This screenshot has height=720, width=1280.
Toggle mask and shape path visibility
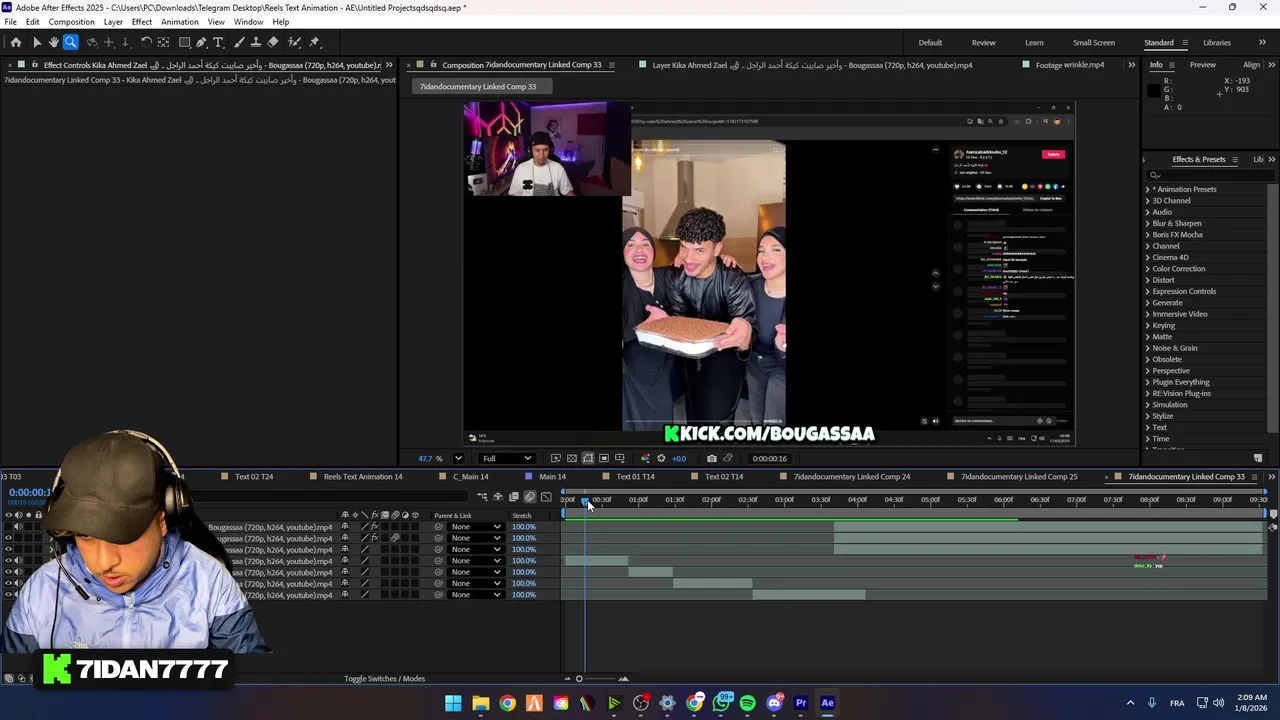tap(588, 458)
